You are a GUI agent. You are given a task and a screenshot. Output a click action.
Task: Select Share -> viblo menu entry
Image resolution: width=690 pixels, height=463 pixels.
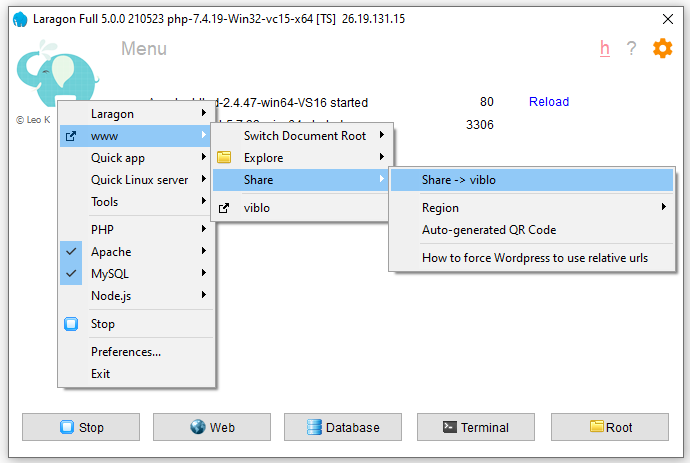coord(532,180)
